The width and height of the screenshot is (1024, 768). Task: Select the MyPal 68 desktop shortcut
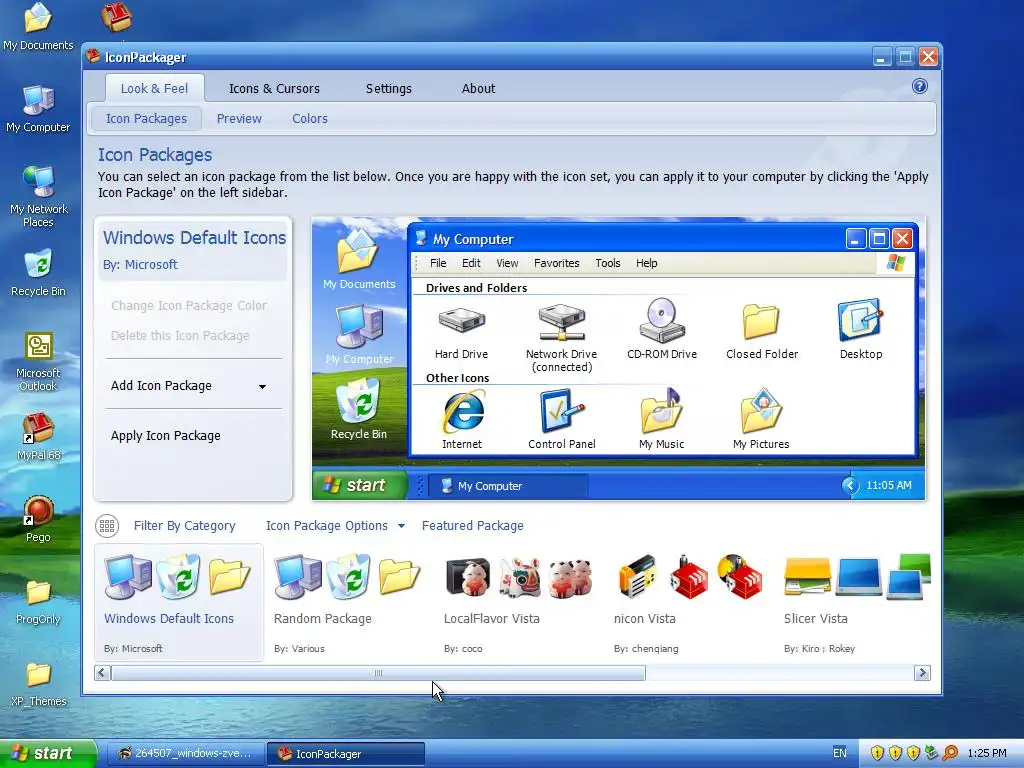[39, 436]
